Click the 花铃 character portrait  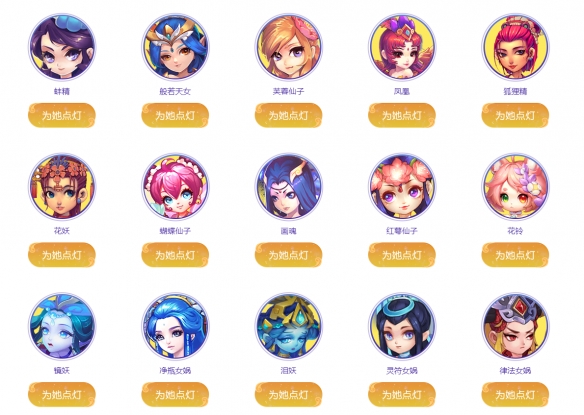pyautogui.click(x=515, y=187)
